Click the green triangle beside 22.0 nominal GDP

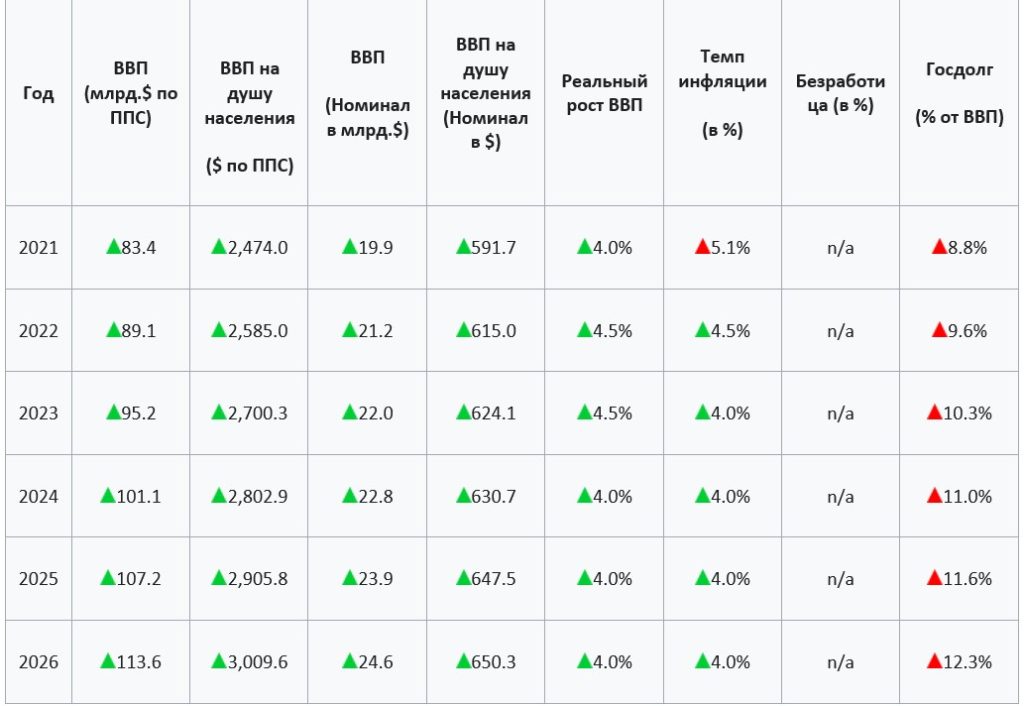coord(349,412)
